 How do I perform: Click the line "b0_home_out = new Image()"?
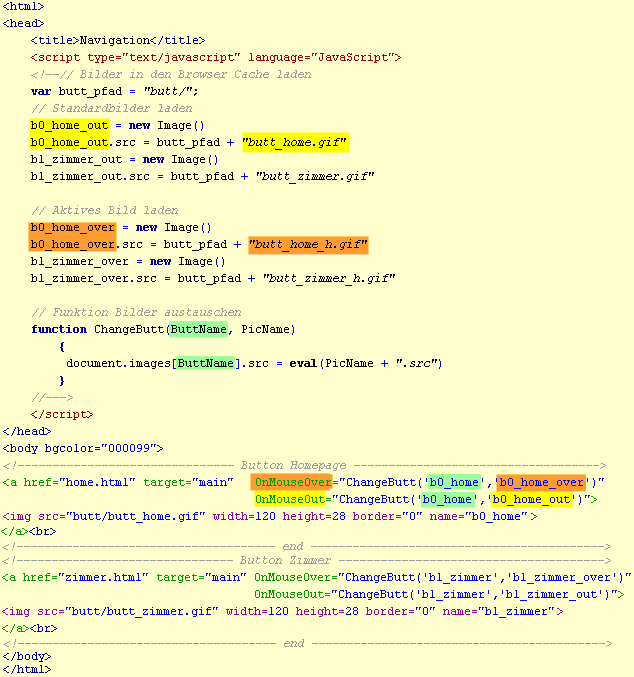(x=117, y=126)
